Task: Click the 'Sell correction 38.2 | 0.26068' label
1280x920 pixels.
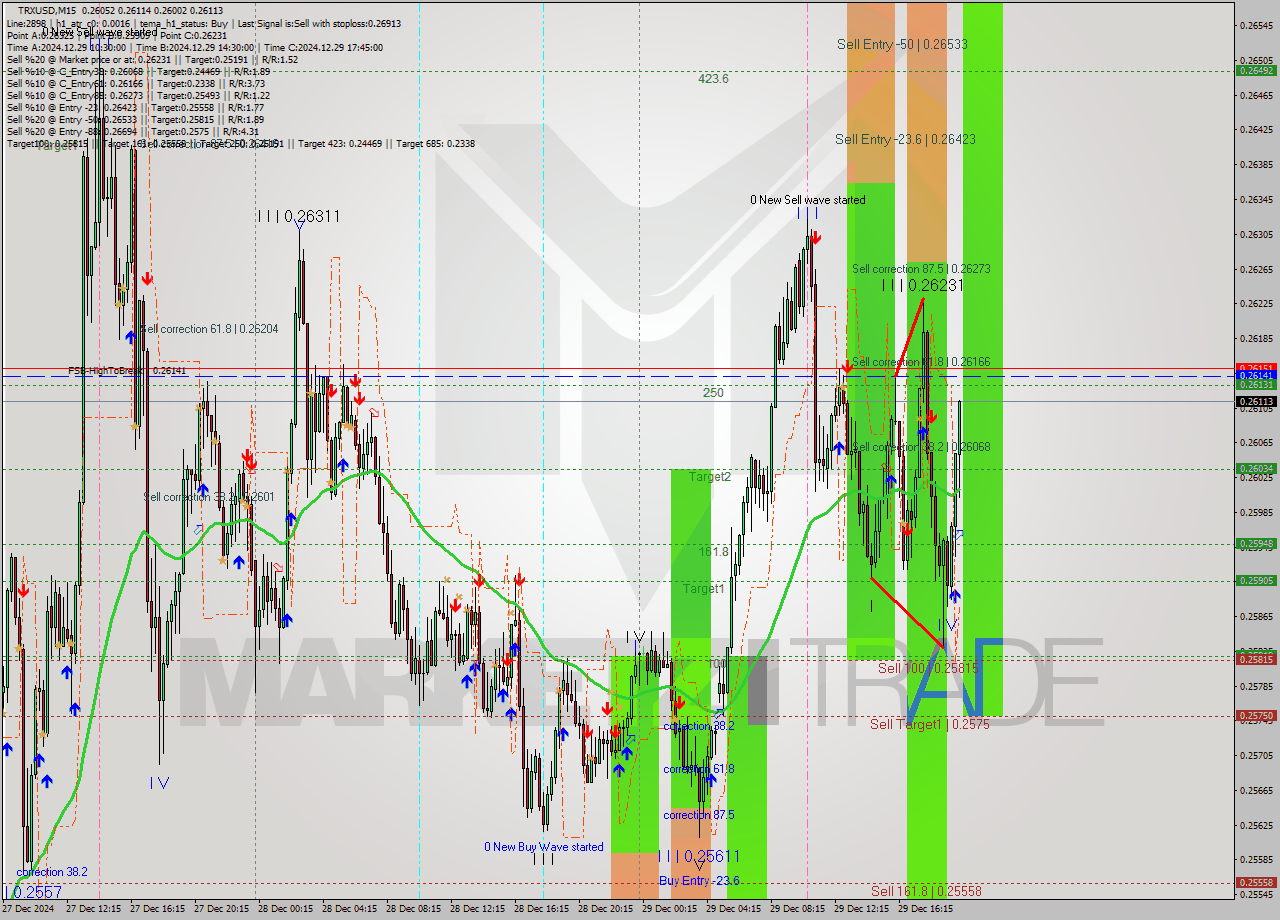Action: pyautogui.click(x=921, y=447)
